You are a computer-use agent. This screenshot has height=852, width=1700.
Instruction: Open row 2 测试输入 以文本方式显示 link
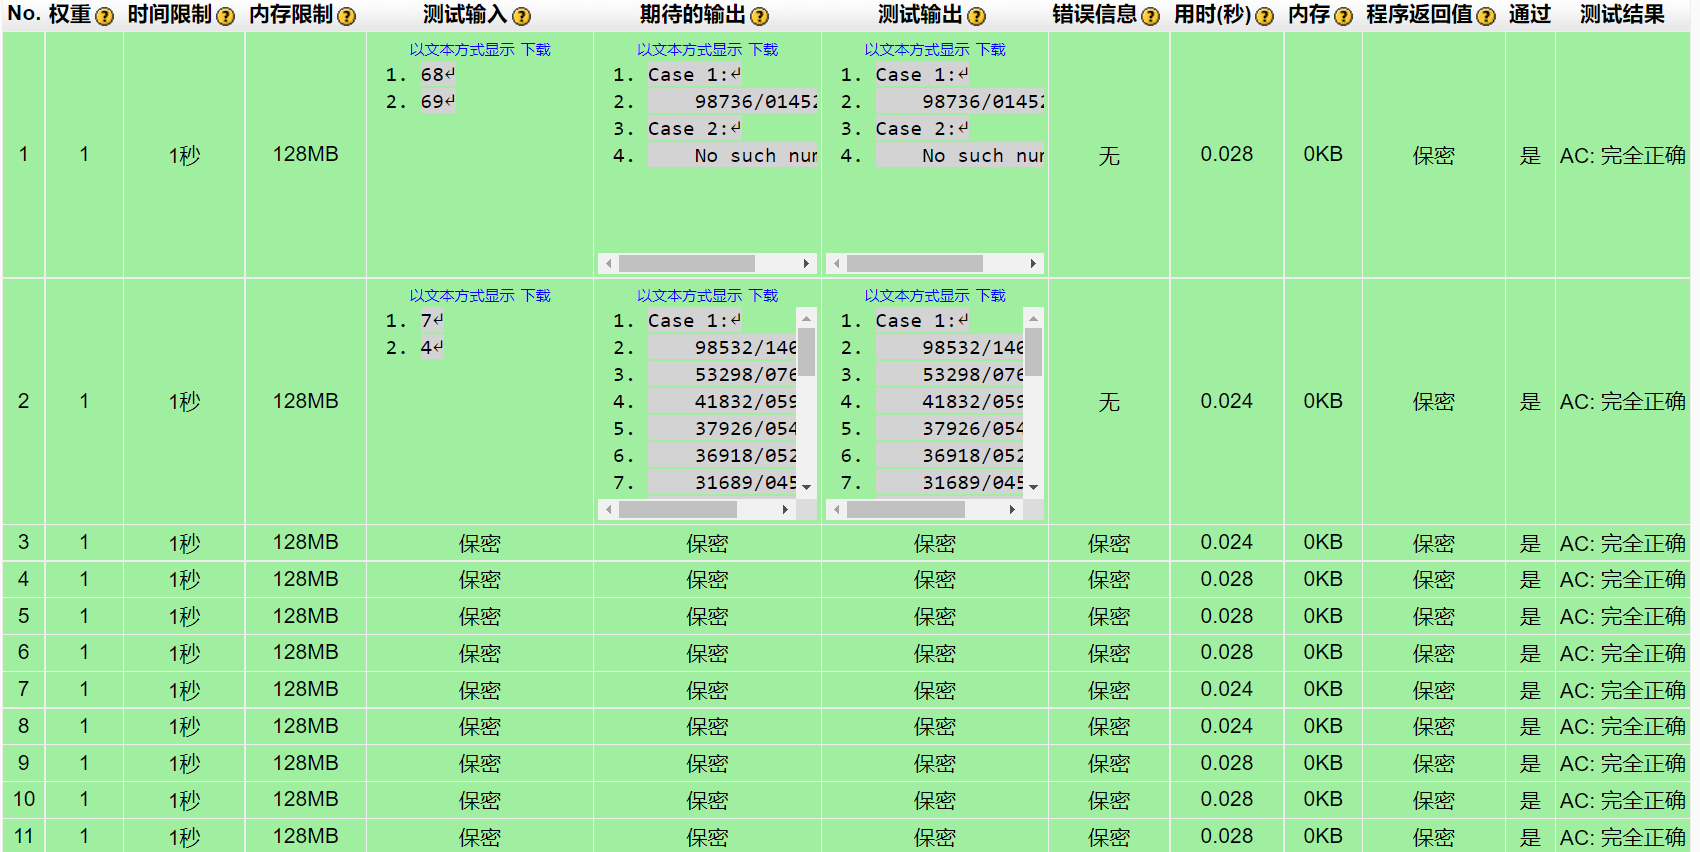(x=462, y=296)
